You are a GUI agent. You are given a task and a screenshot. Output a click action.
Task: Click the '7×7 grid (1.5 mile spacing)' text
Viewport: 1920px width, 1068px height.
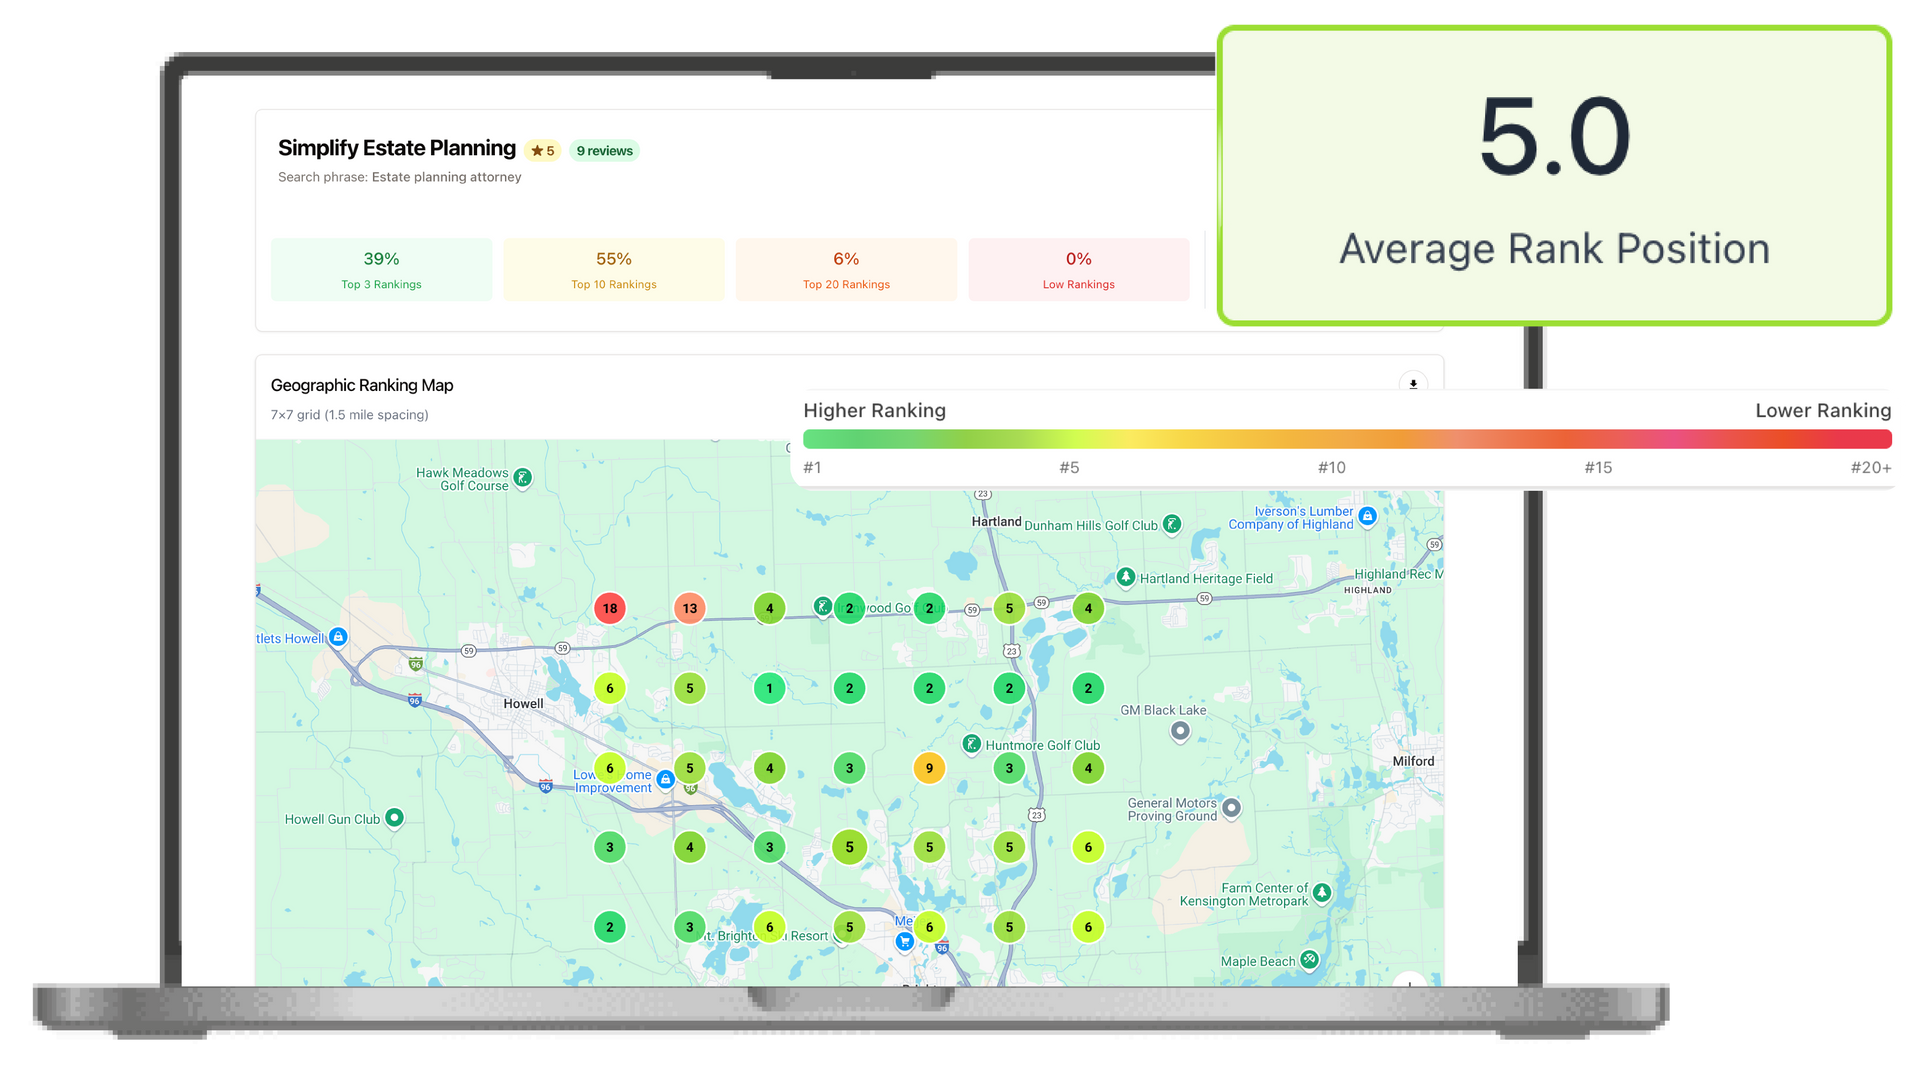click(349, 415)
